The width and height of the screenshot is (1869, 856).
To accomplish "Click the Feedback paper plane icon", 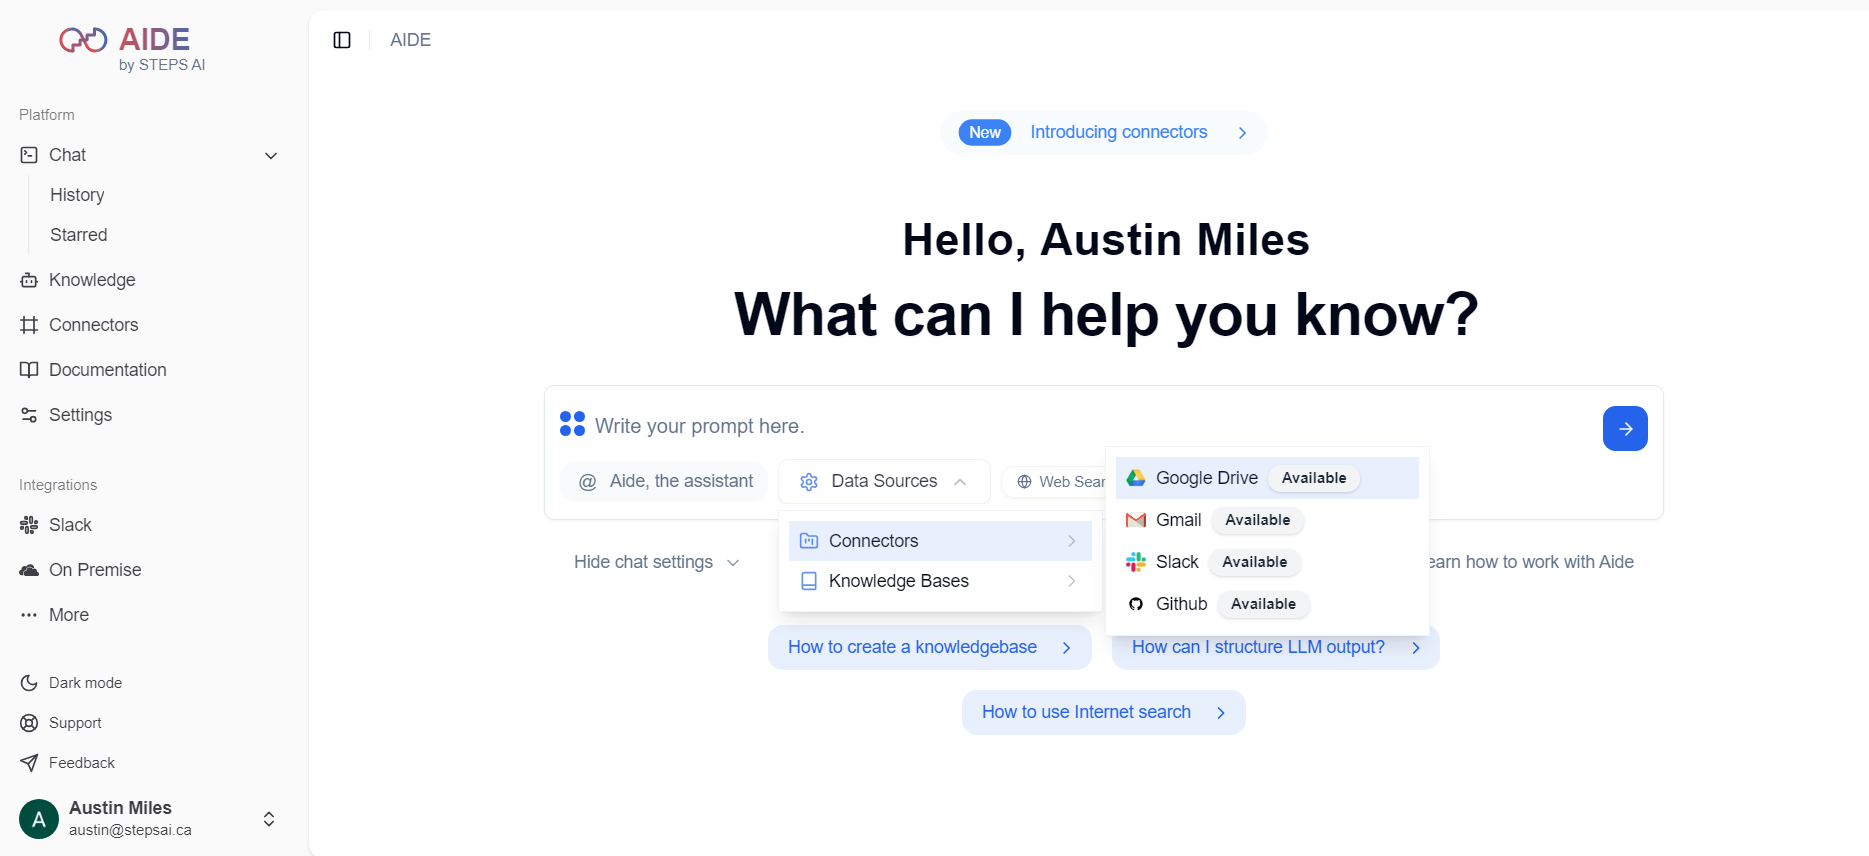I will pyautogui.click(x=29, y=763).
